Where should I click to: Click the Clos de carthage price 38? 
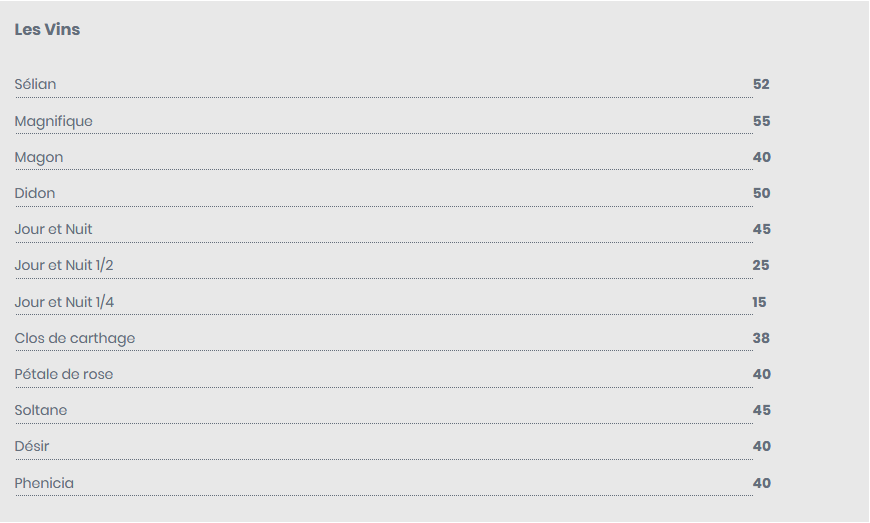(761, 338)
